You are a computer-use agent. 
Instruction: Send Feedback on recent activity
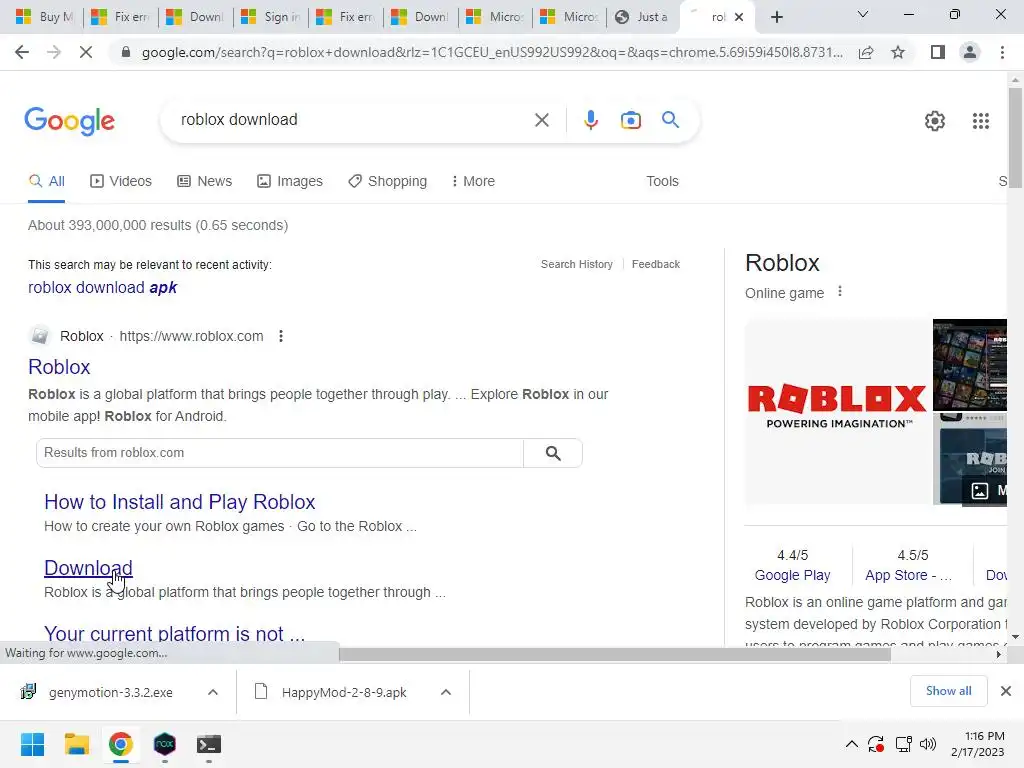pos(656,264)
